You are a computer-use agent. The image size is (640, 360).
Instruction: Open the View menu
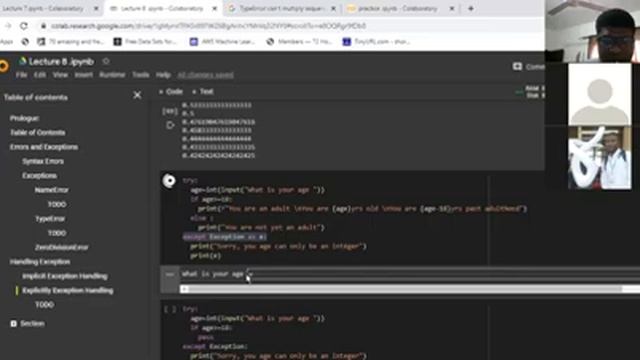tap(60, 75)
